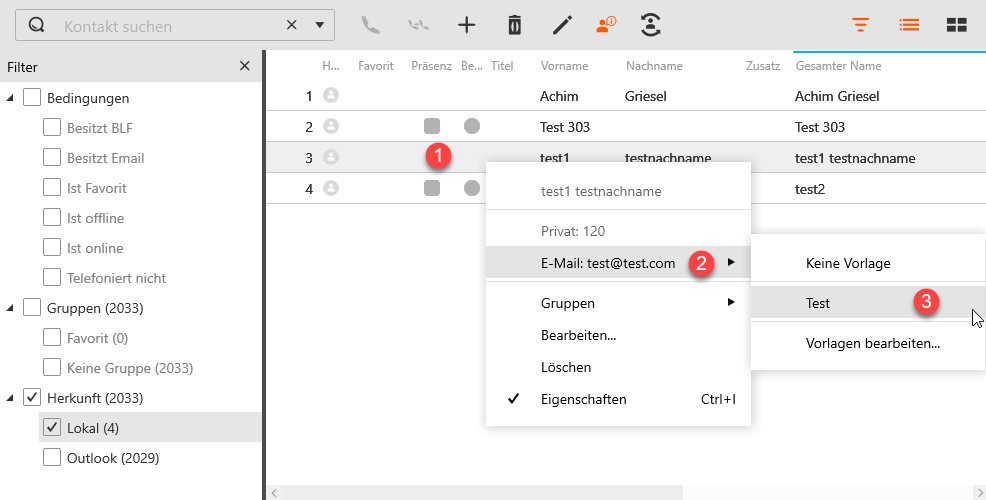986x500 pixels.
Task: Uncheck the Lokal (4) checkbox
Action: [52, 428]
